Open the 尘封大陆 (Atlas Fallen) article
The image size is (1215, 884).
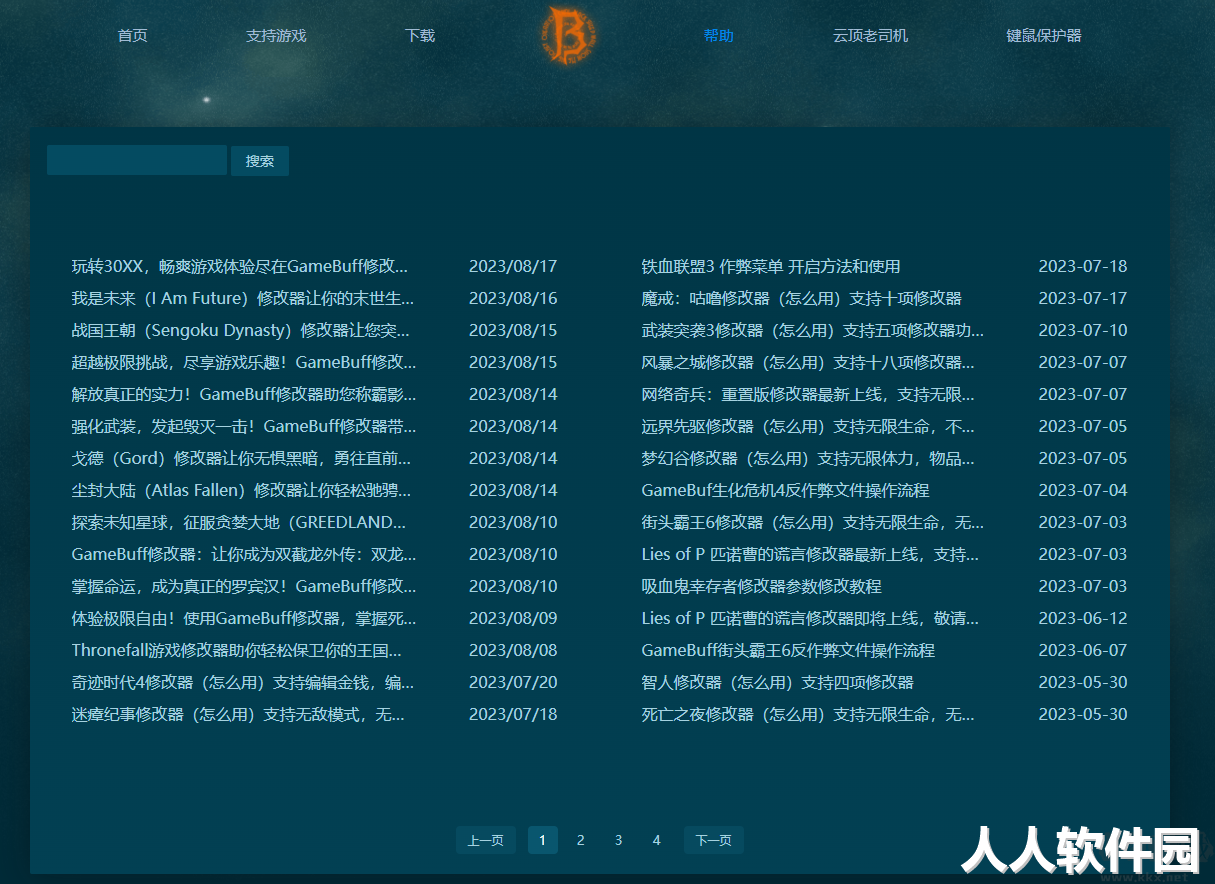242,490
